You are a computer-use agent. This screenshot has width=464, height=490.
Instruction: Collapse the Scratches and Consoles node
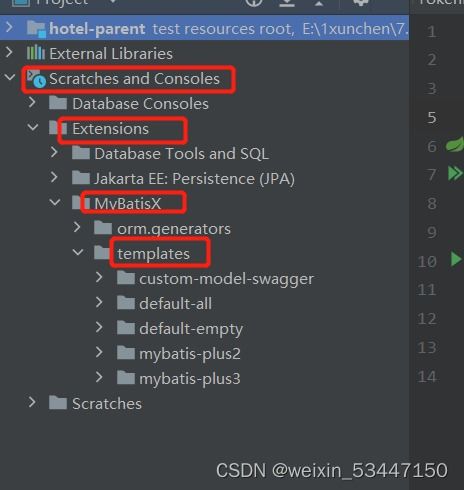(10, 78)
